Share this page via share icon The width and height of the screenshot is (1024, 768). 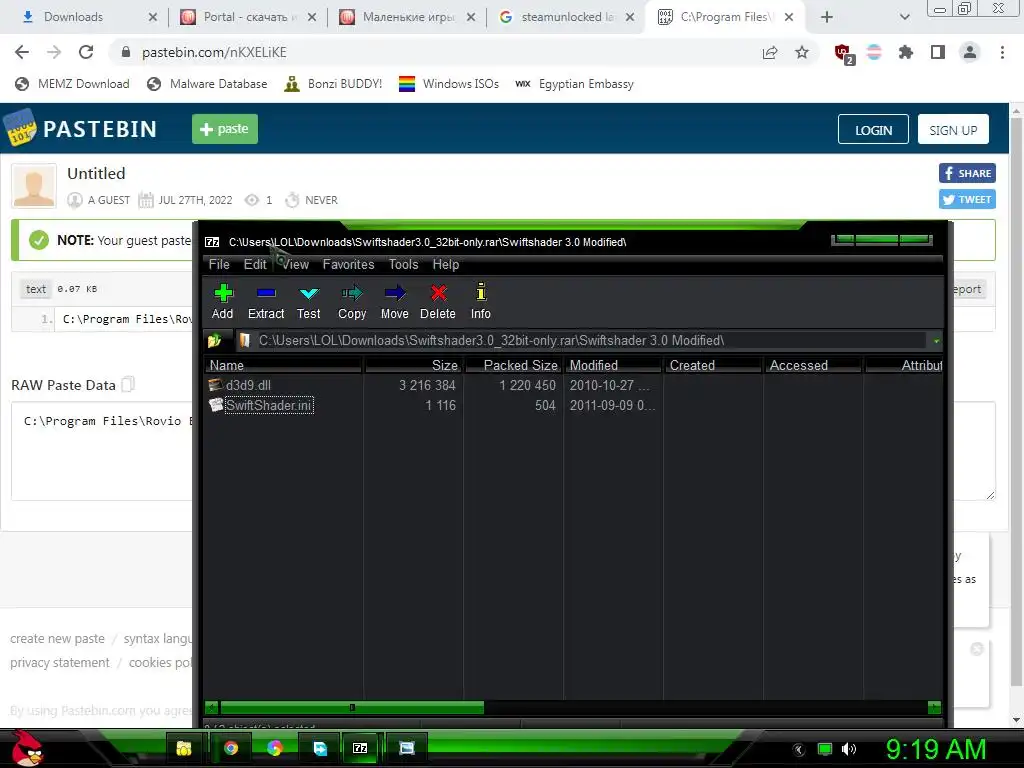tap(770, 52)
